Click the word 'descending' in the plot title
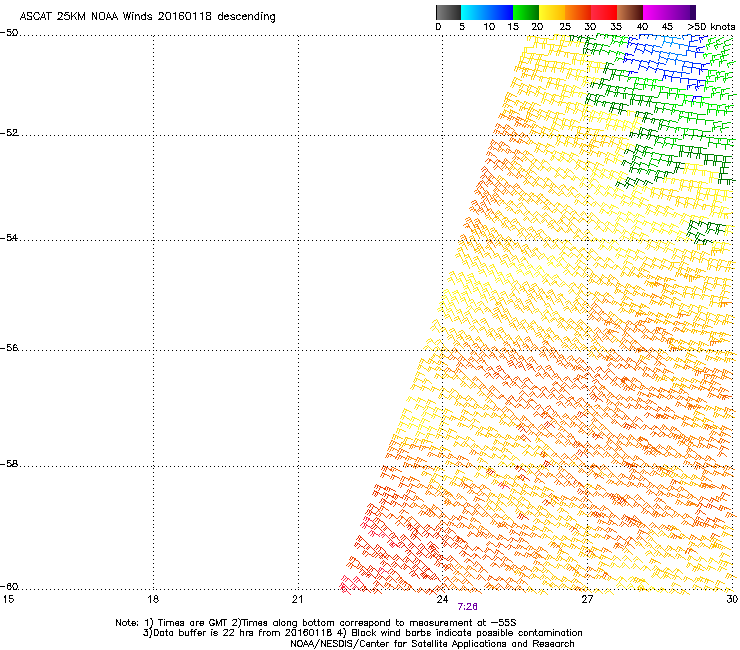This screenshot has width=740, height=650. [246, 17]
